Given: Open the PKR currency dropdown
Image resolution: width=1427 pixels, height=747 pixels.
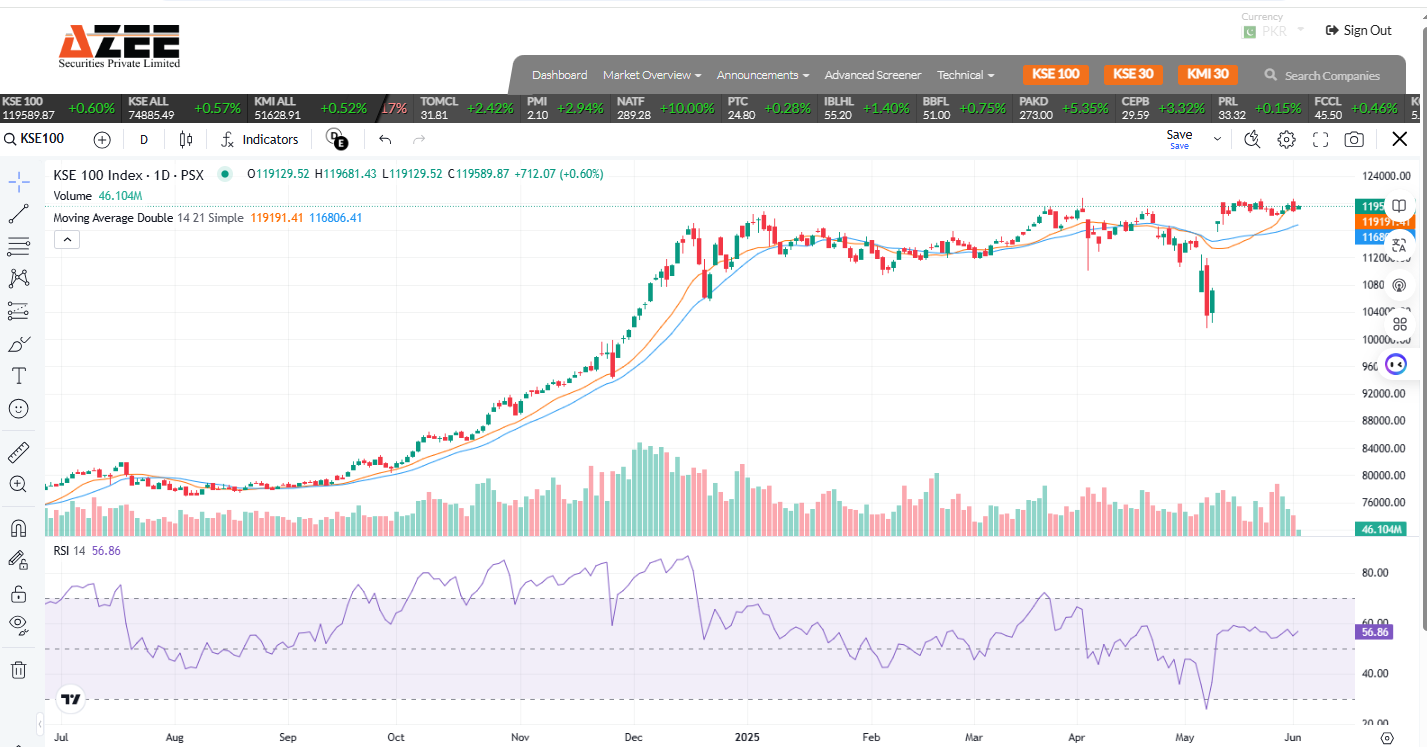Looking at the screenshot, I should [1274, 30].
